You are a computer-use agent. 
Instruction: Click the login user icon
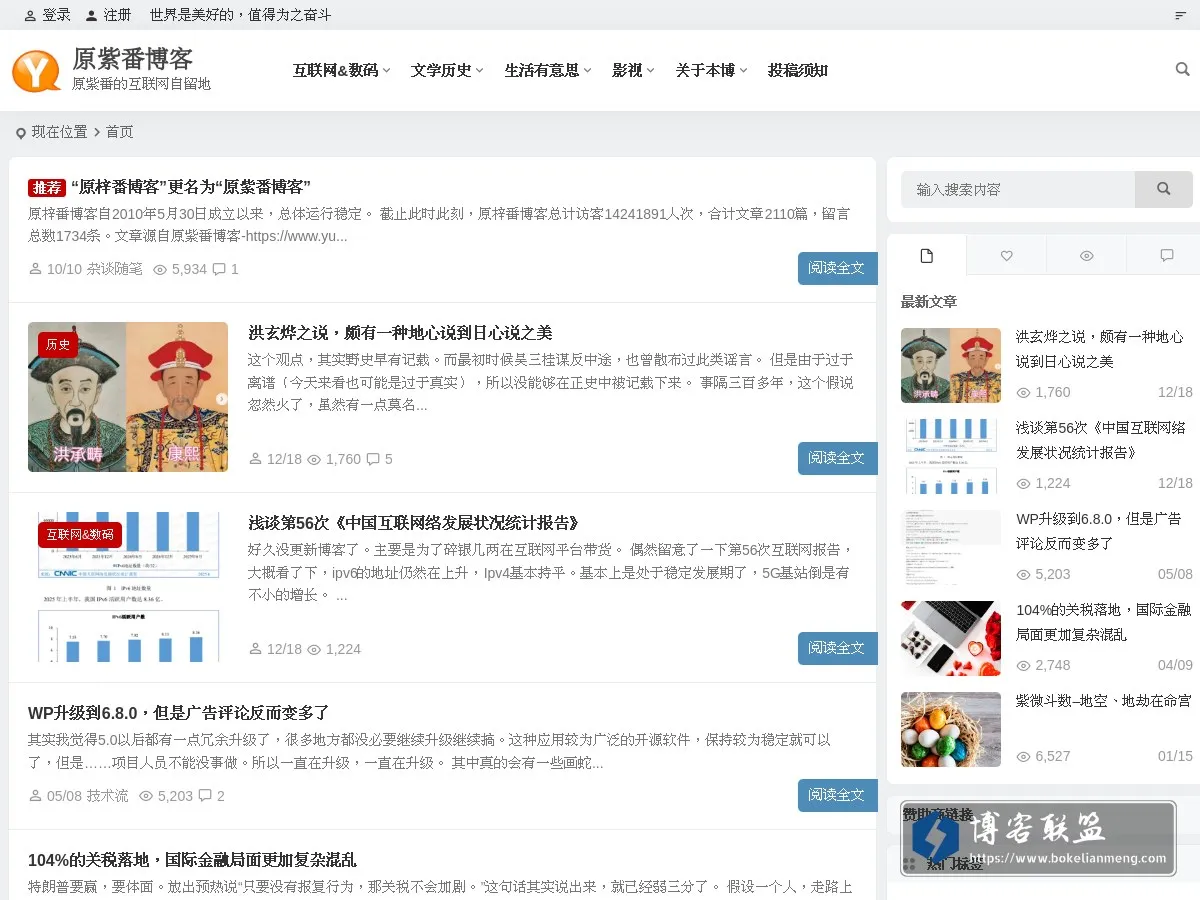(30, 16)
